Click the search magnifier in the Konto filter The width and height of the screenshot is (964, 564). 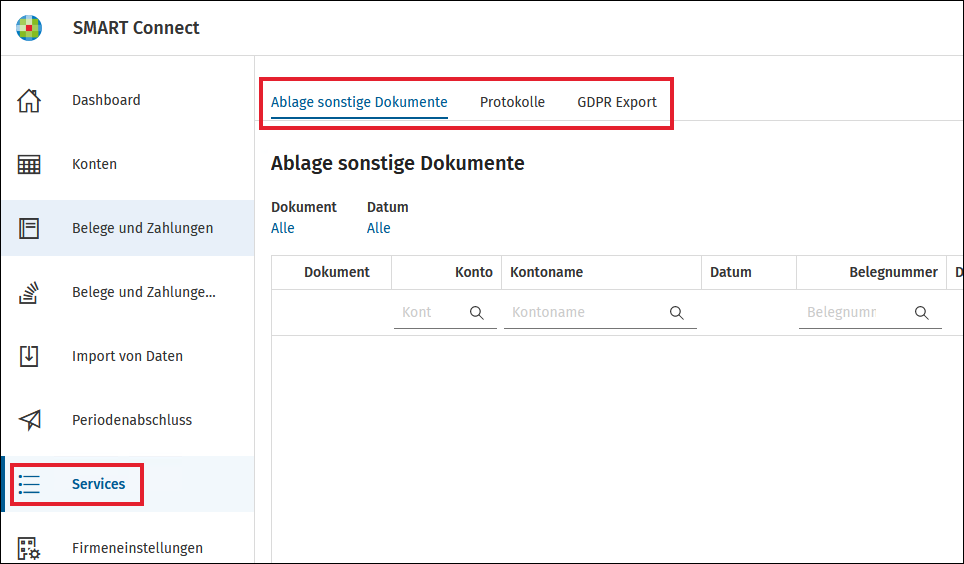click(x=476, y=312)
